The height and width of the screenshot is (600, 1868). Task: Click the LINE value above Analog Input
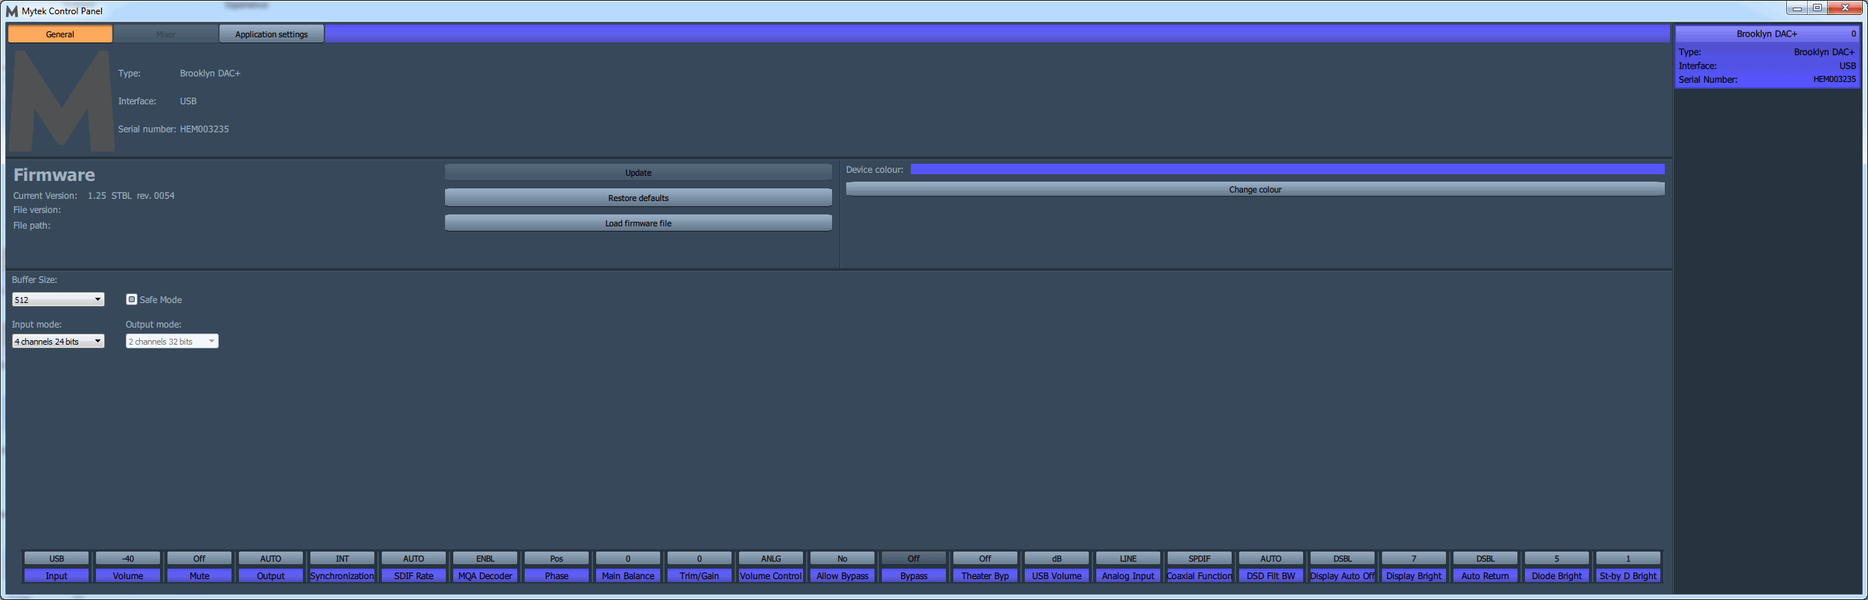[1128, 559]
